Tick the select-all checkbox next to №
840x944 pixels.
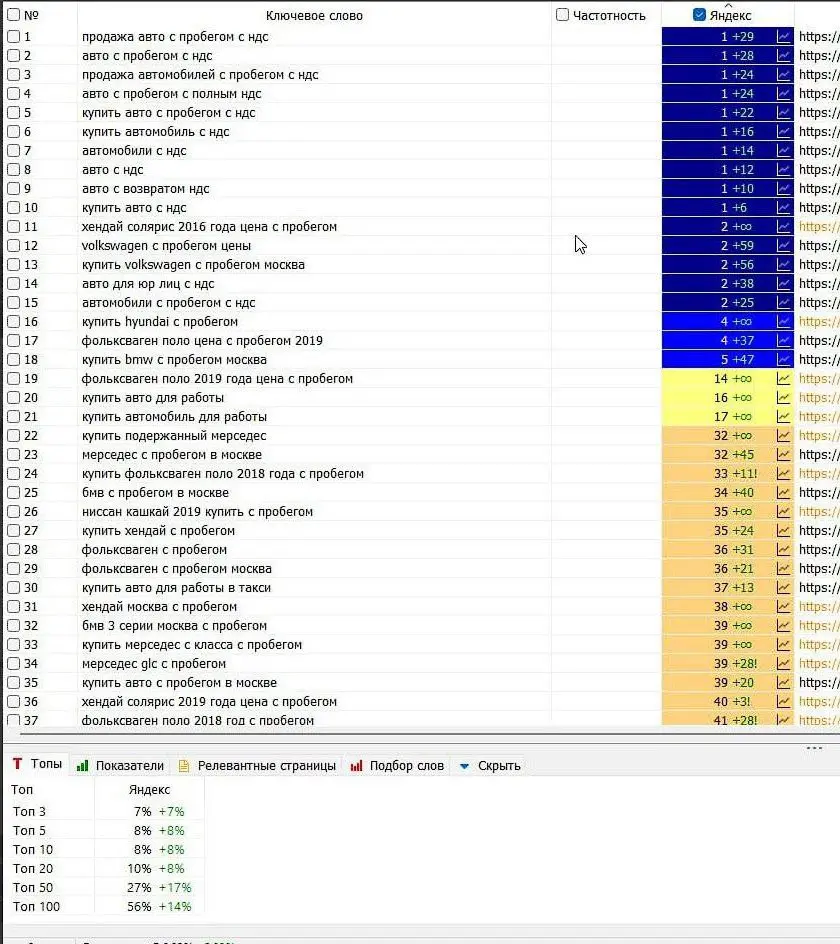14,15
